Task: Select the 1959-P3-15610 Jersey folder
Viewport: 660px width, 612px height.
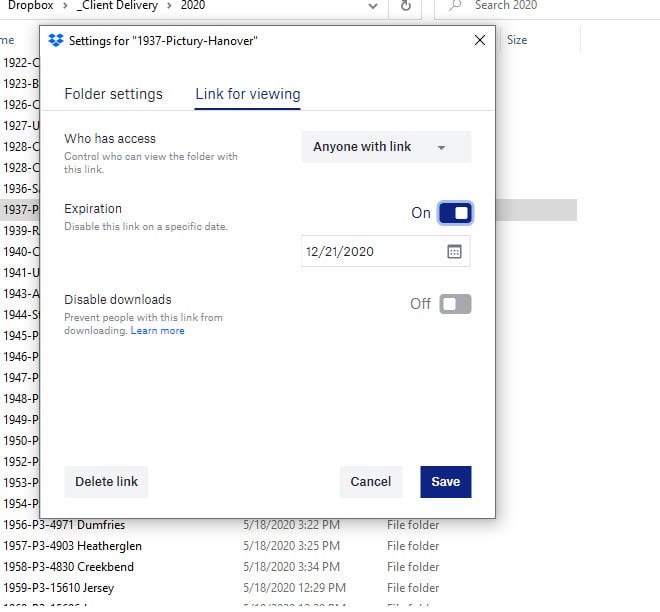Action: (x=59, y=588)
